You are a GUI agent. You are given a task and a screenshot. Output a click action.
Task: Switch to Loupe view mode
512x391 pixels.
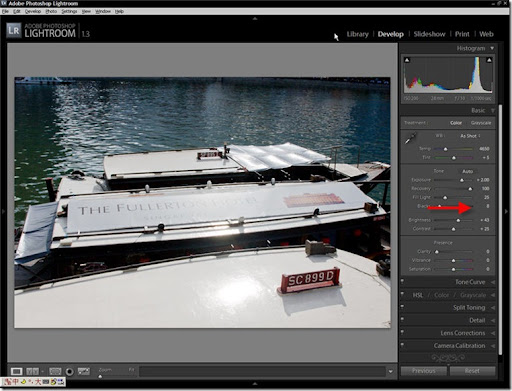pos(16,371)
